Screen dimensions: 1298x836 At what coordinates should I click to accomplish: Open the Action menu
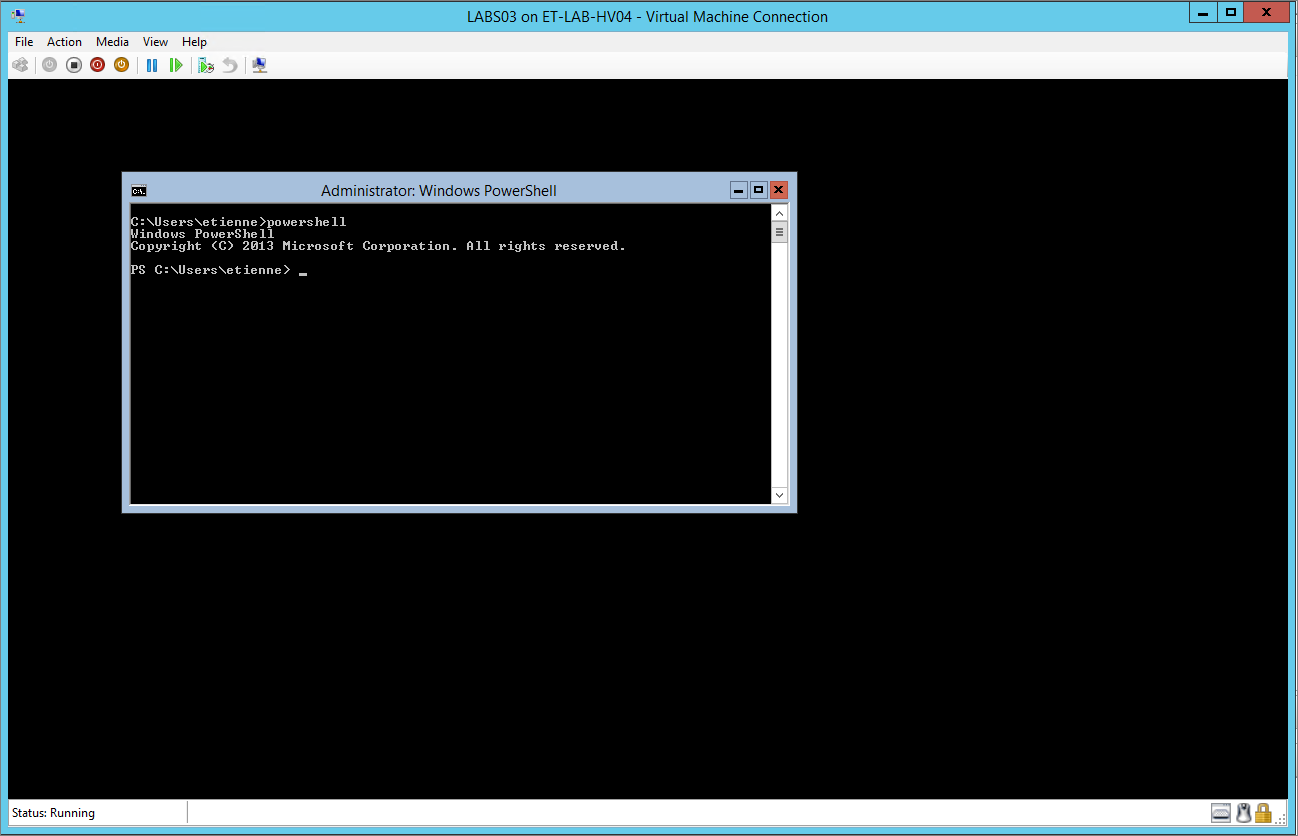(x=64, y=41)
